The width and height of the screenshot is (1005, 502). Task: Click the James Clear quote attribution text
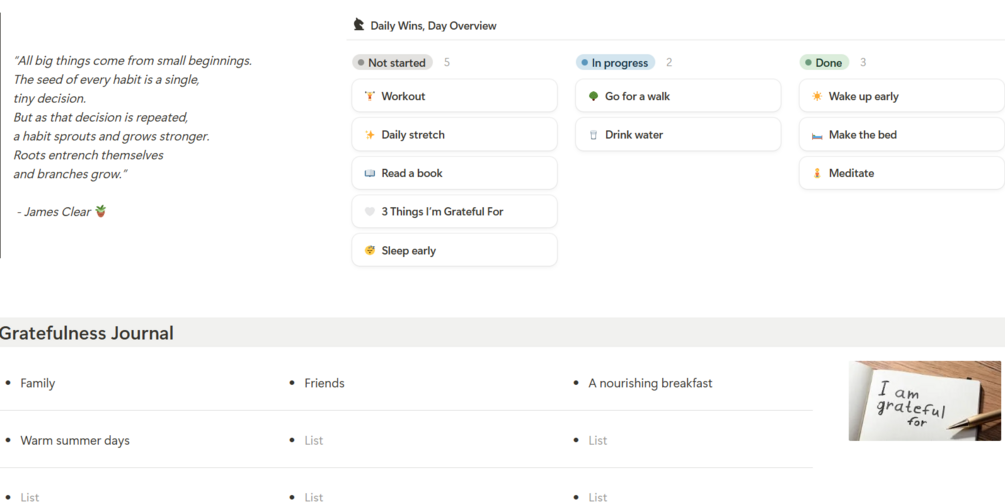(x=58, y=212)
